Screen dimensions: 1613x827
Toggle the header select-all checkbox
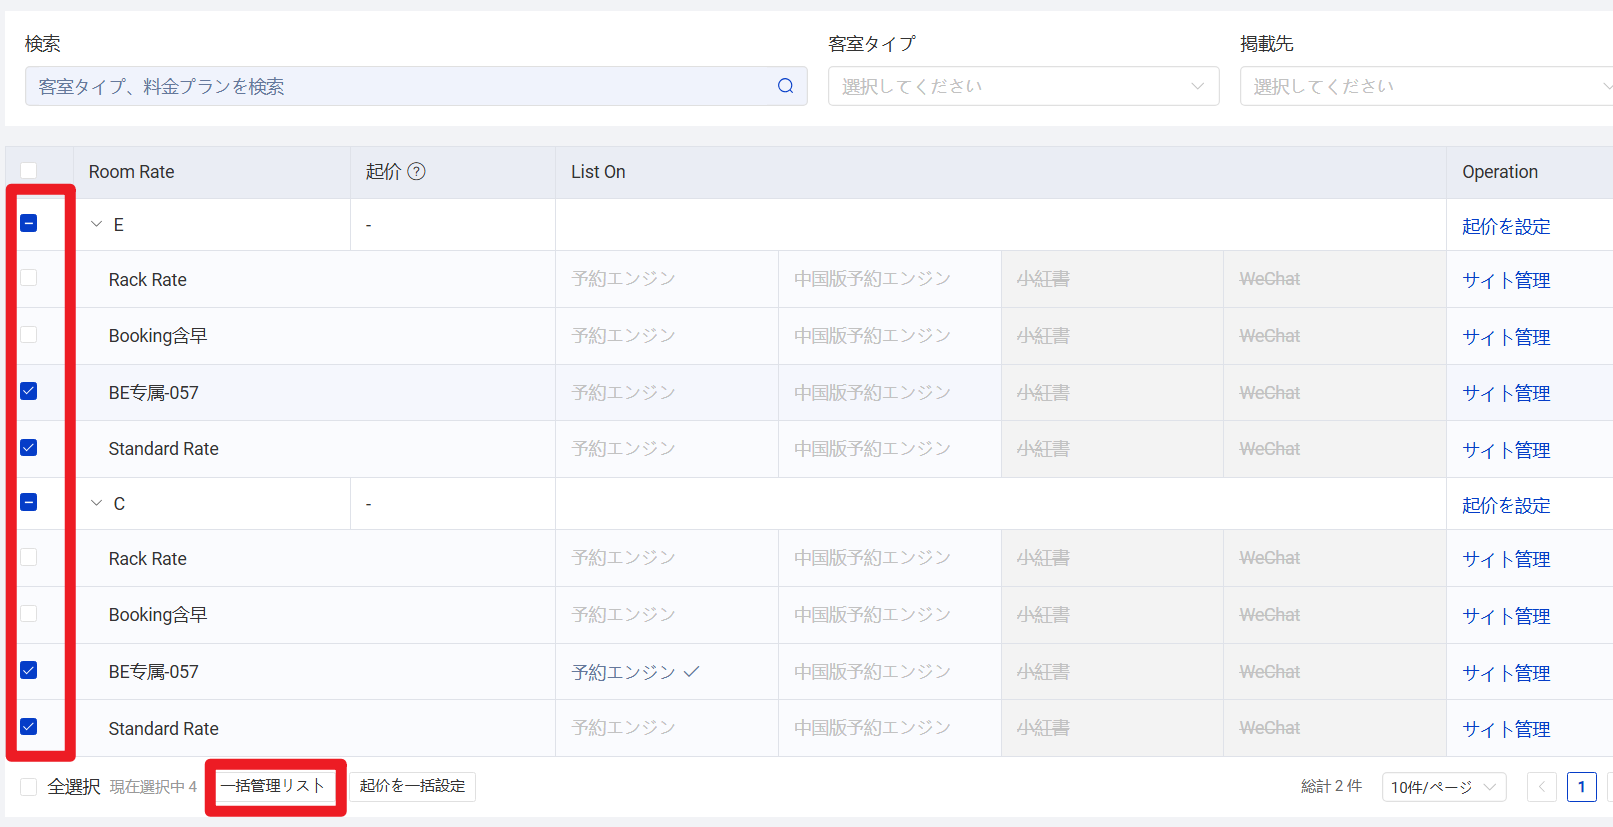point(29,171)
